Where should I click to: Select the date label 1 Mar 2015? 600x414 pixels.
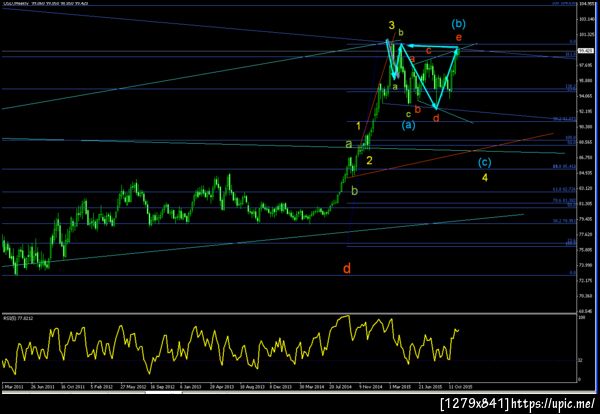(400, 387)
